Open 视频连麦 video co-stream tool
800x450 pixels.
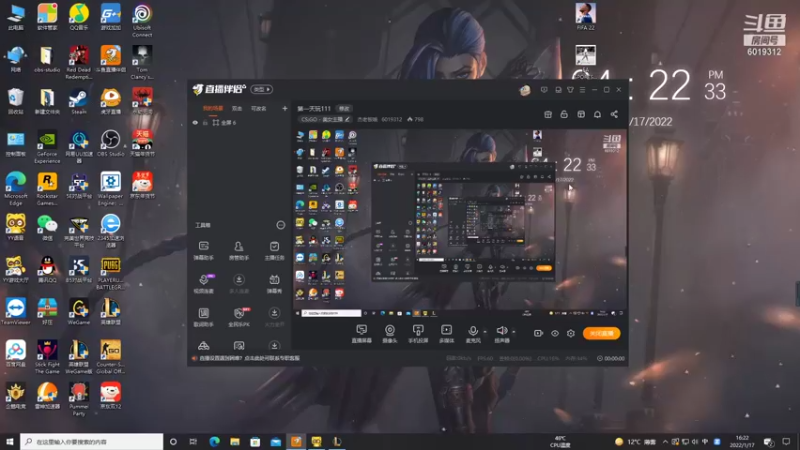click(204, 284)
